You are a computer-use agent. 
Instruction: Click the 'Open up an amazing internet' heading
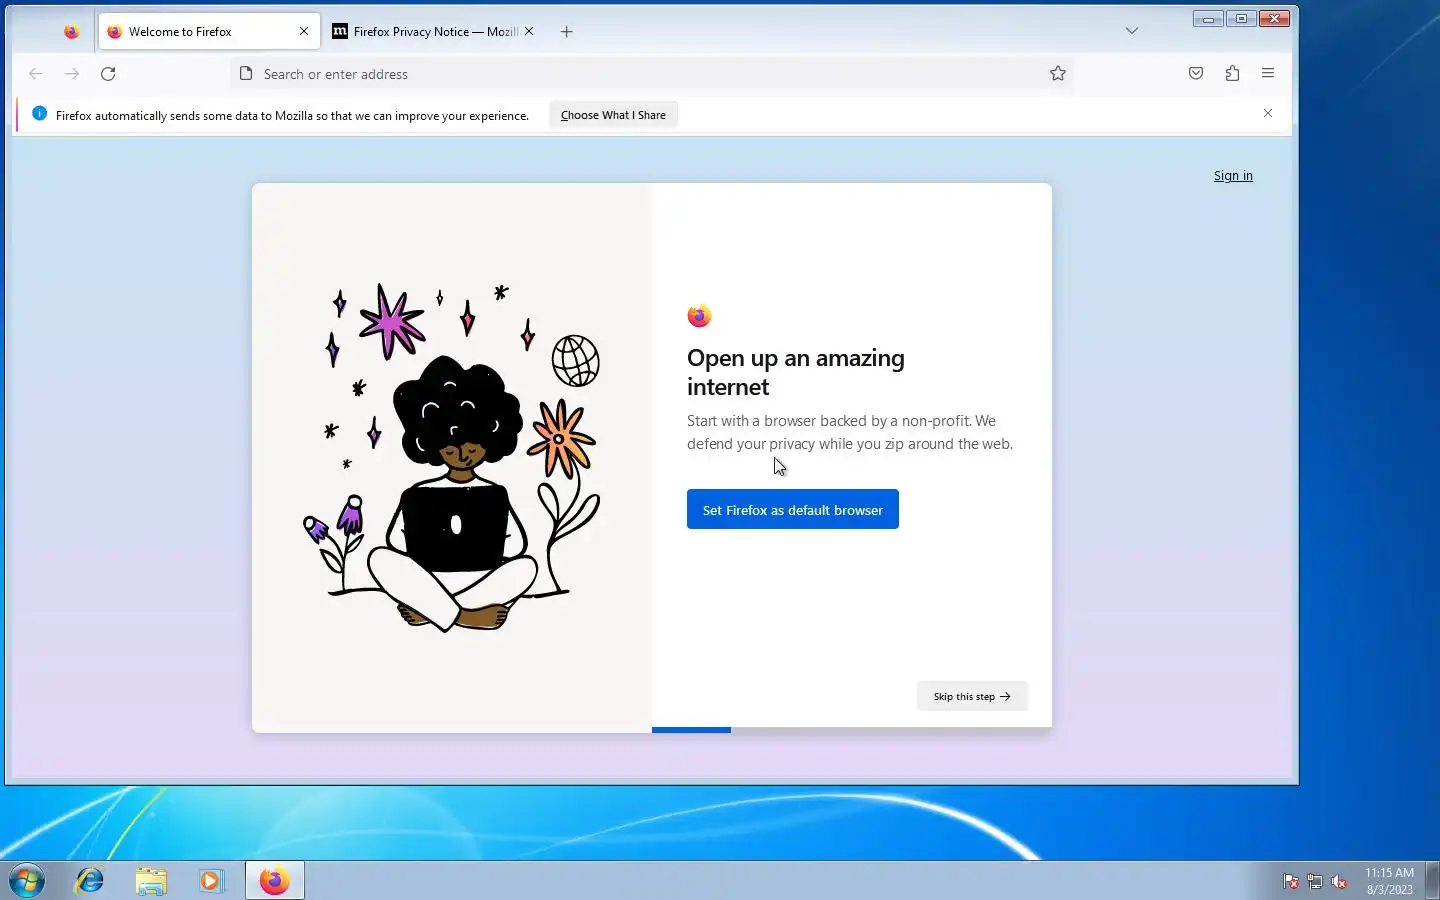[x=796, y=372]
